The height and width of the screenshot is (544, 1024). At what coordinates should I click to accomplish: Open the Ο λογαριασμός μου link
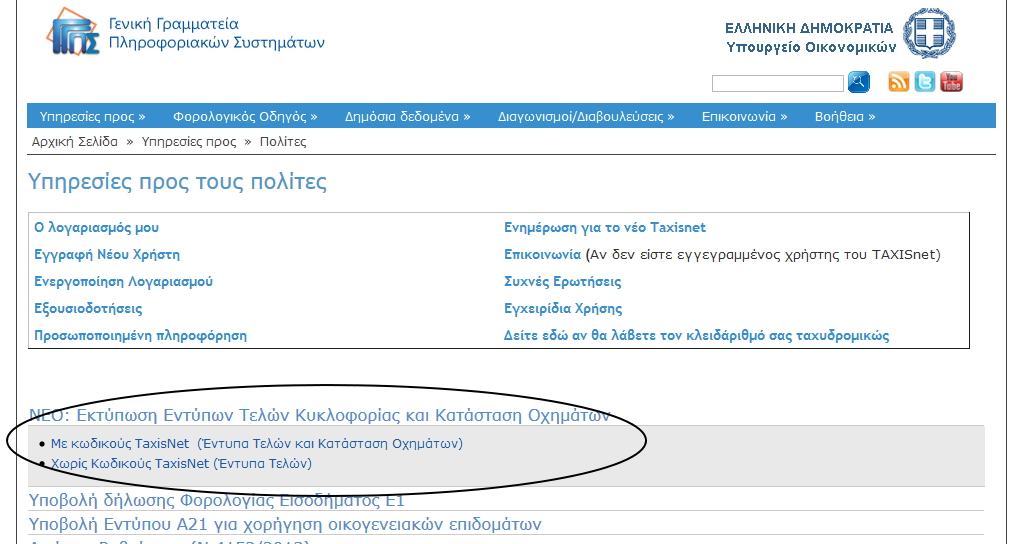(x=96, y=228)
